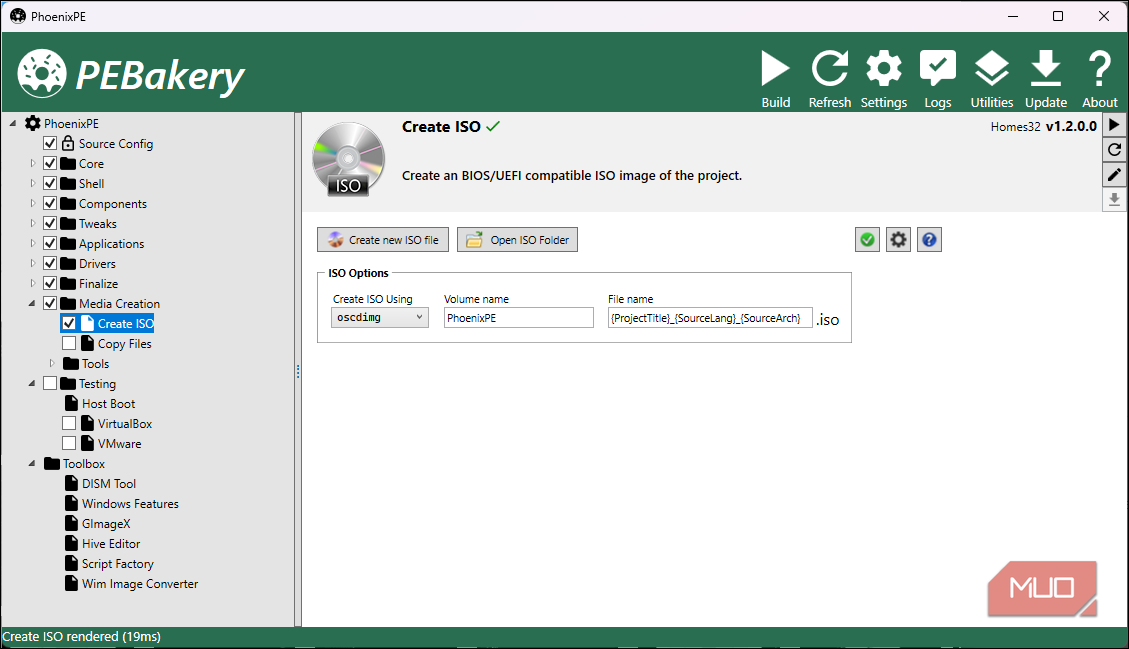Click the Open ISO Folder button

[517, 240]
